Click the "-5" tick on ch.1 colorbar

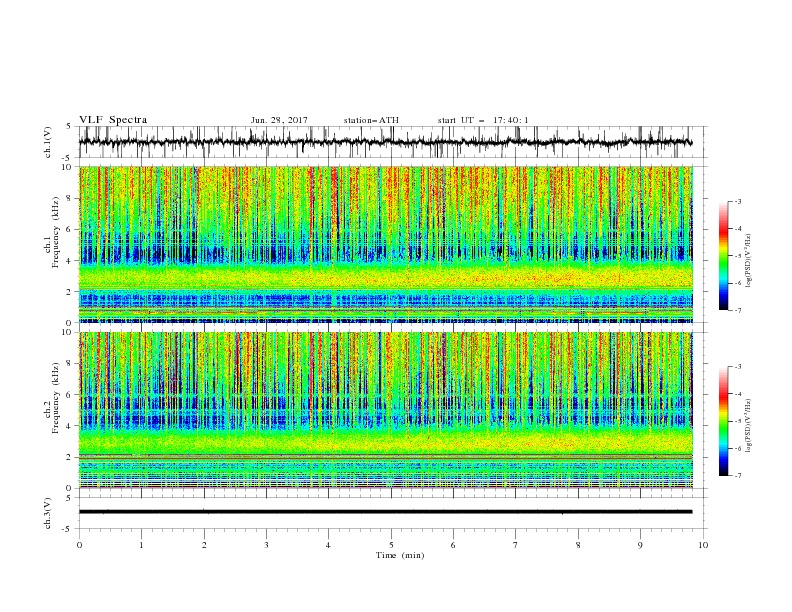[738, 256]
